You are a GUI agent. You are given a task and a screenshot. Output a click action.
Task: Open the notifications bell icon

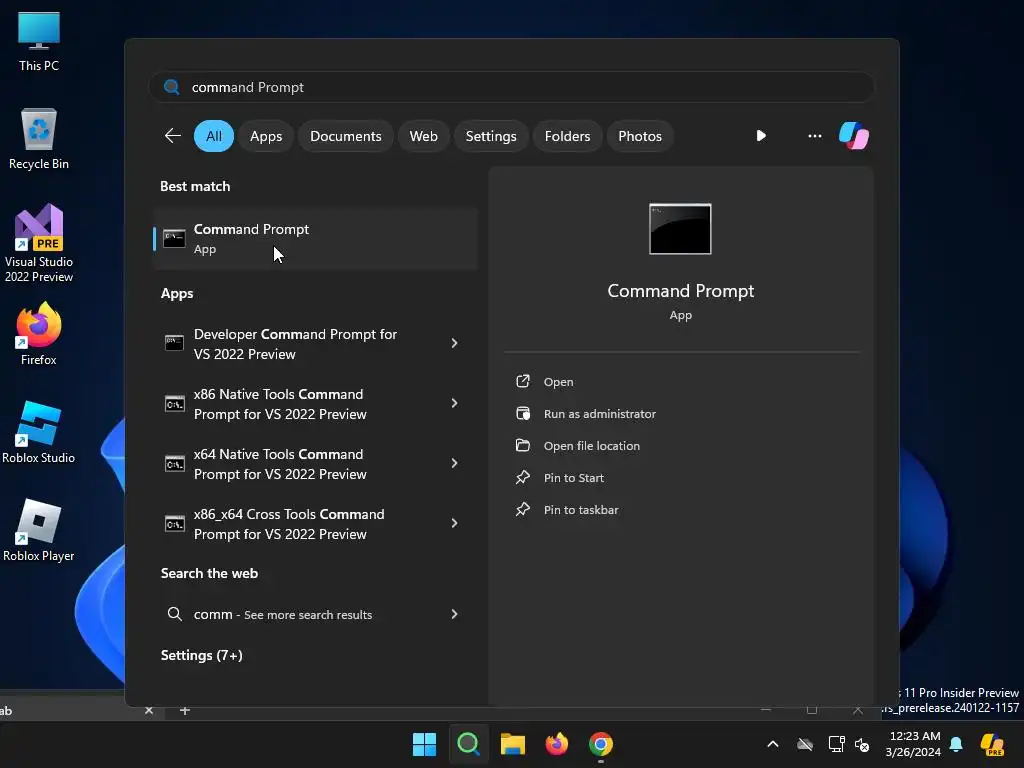point(956,744)
